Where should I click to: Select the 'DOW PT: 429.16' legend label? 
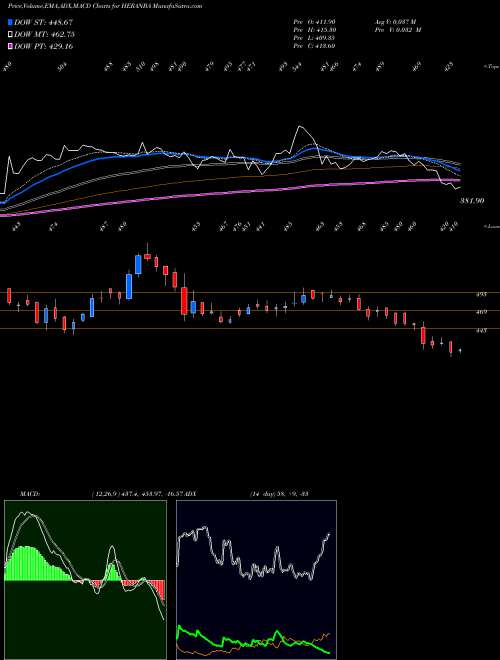click(43, 46)
